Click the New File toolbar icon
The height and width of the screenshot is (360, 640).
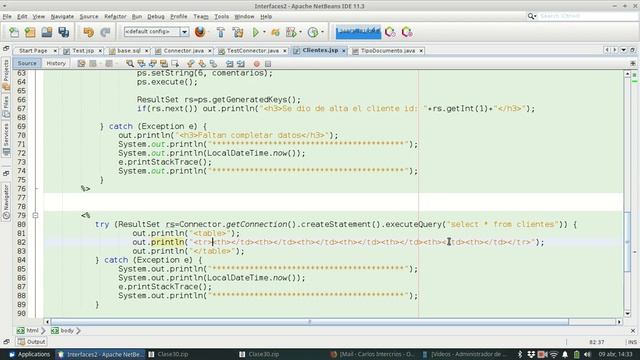point(14,32)
